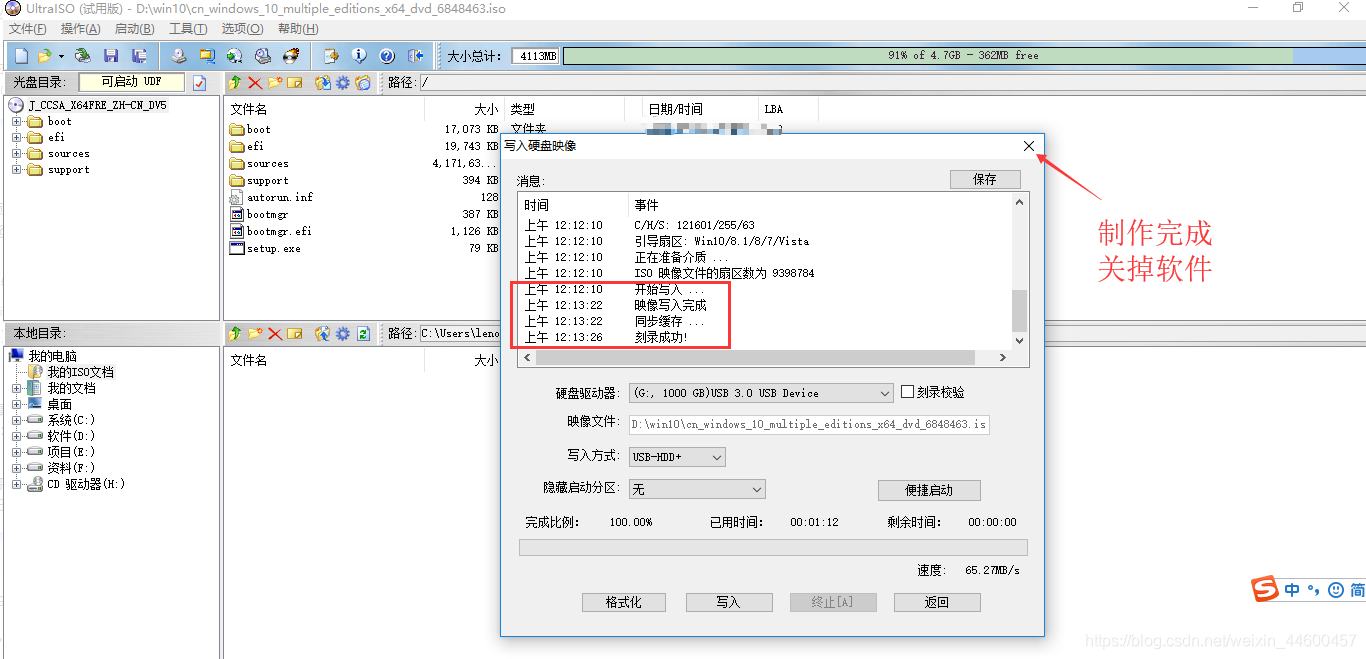Expand the efi folder in disc tree
1366x659 pixels.
[17, 138]
